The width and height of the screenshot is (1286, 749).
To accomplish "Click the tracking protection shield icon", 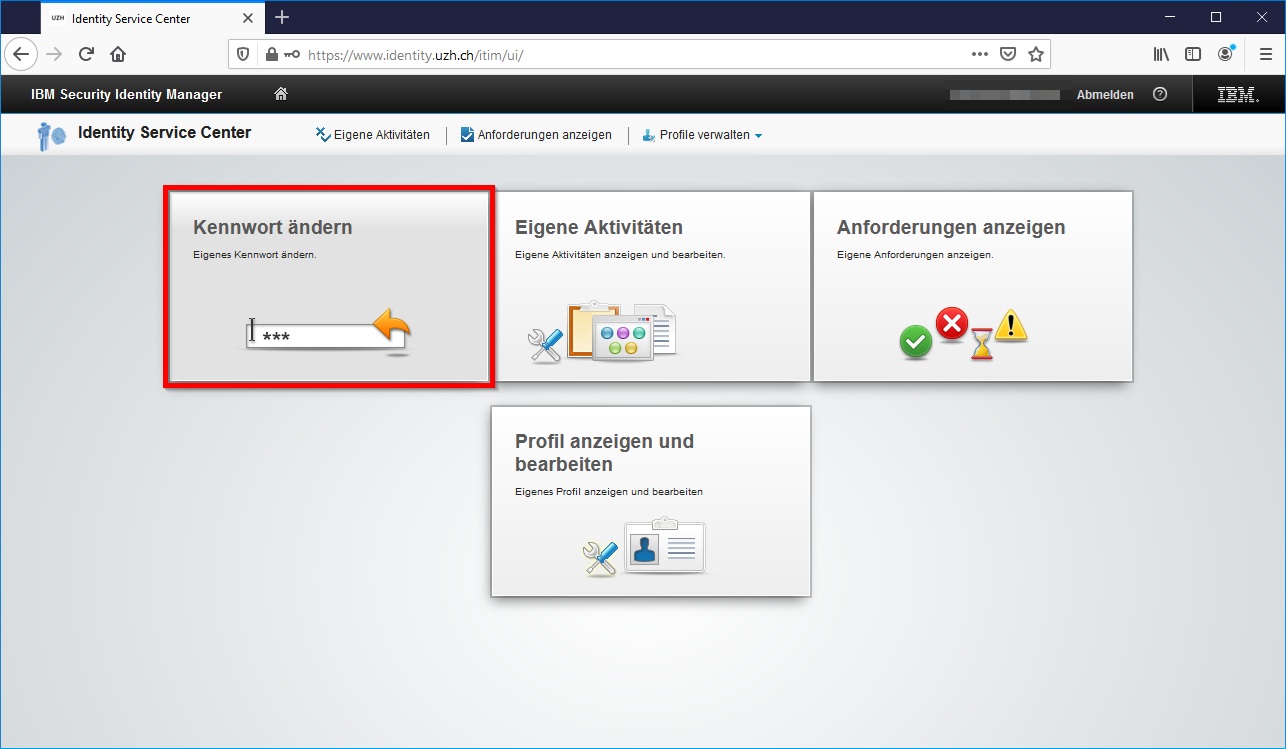I will coord(243,54).
